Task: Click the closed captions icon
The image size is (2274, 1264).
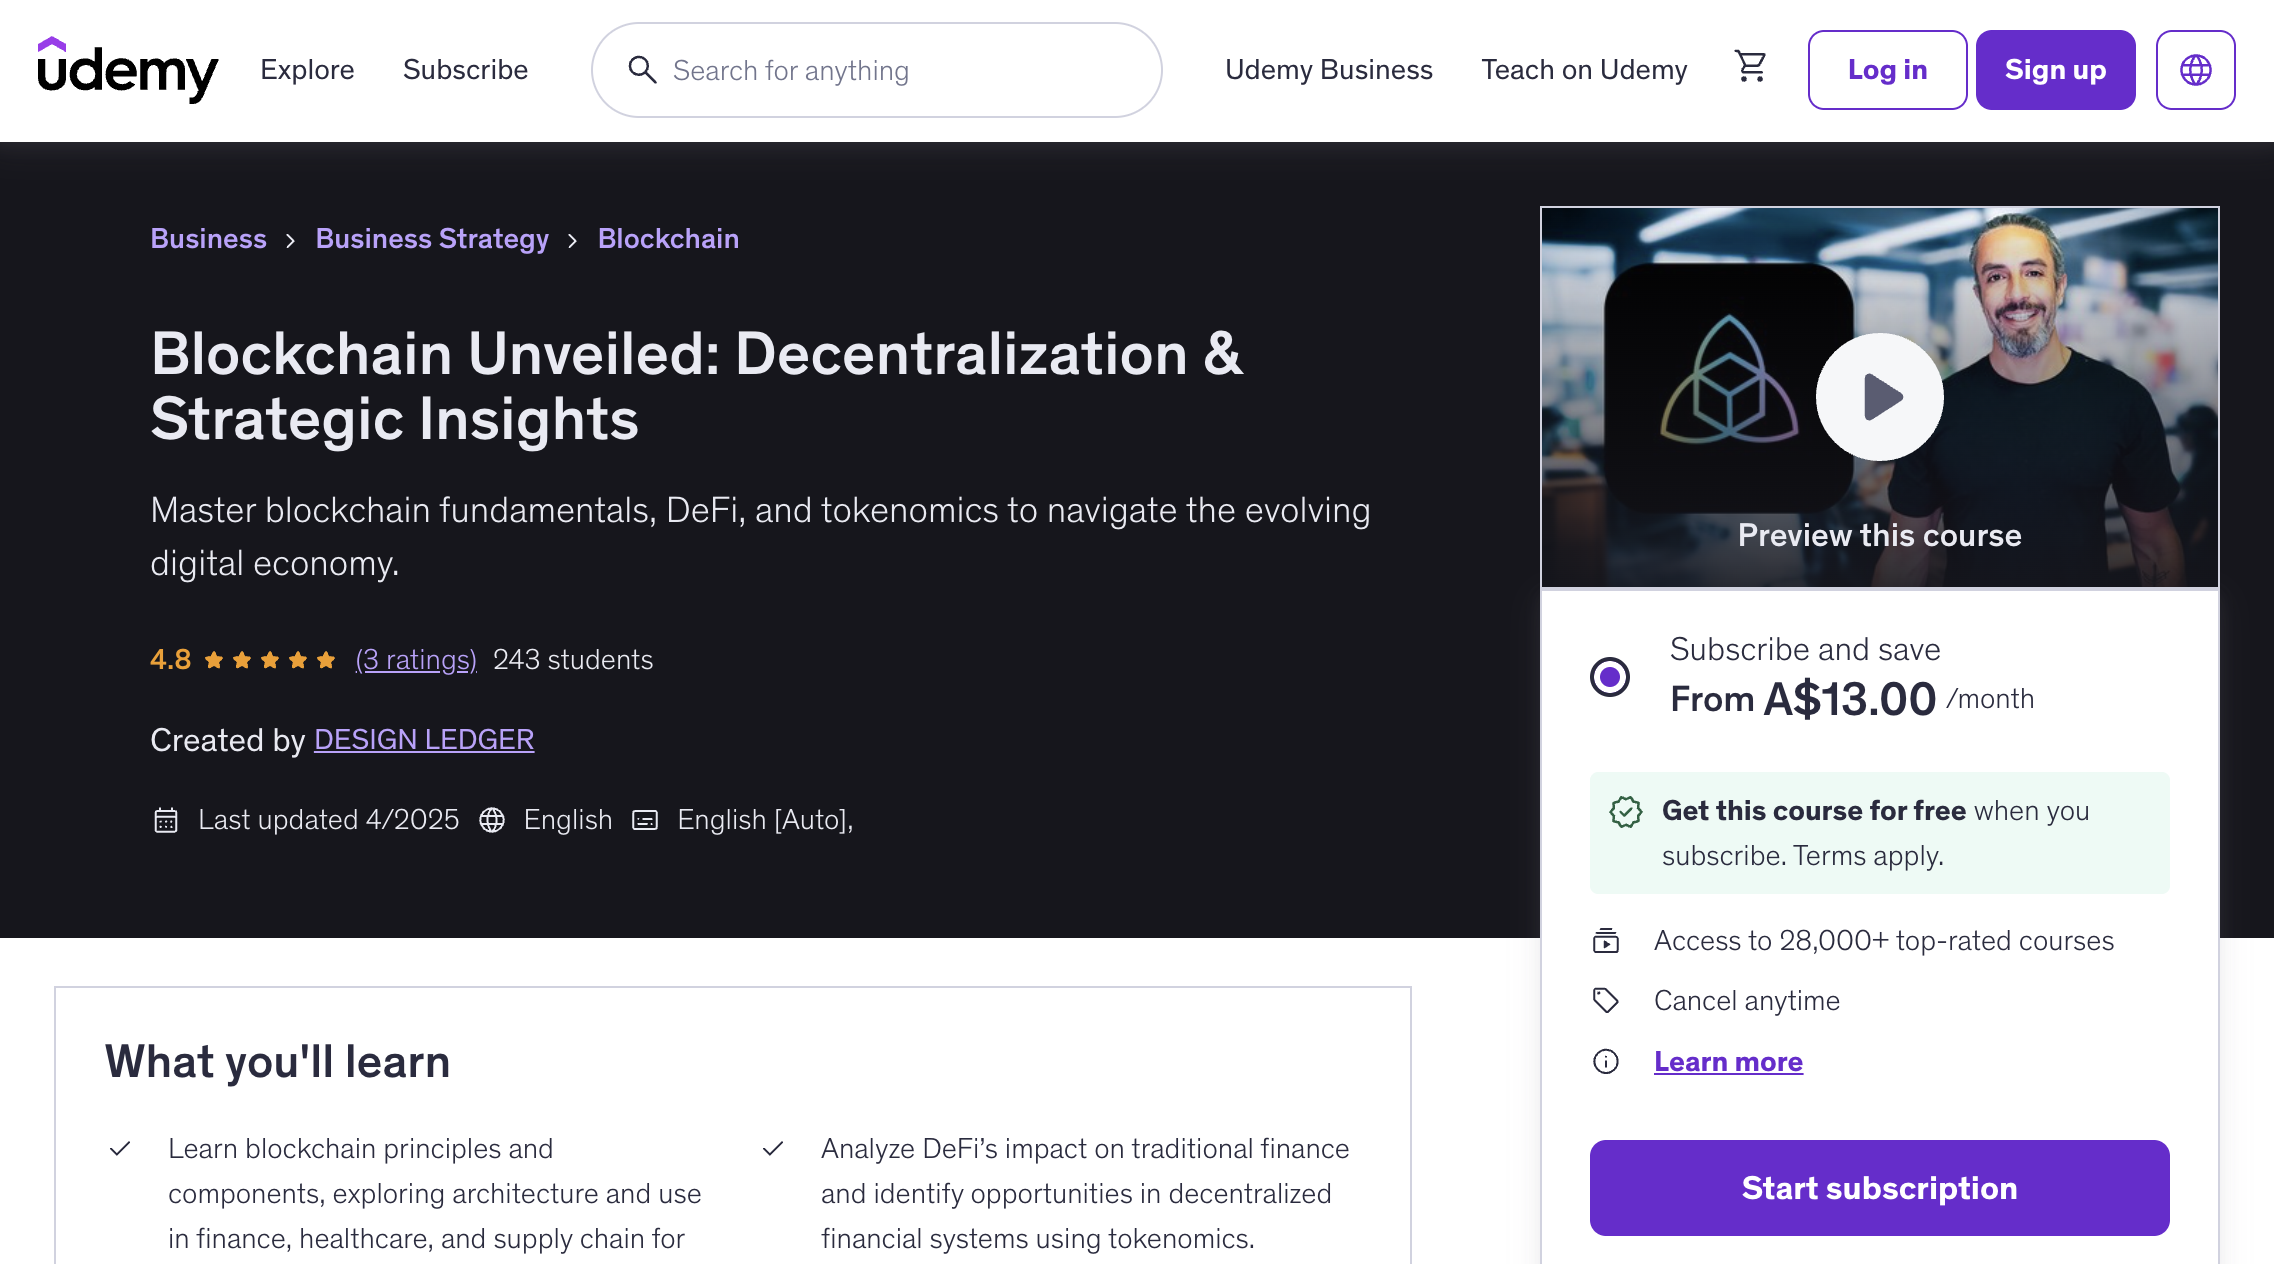Action: click(645, 820)
